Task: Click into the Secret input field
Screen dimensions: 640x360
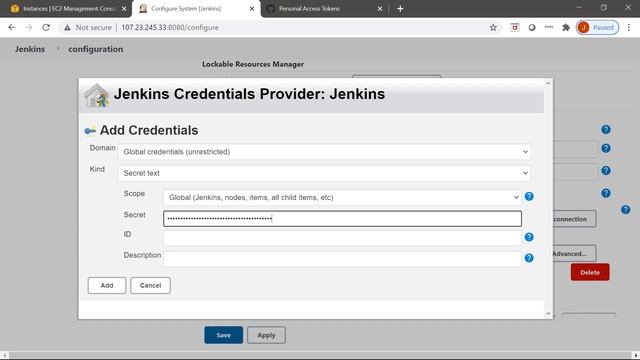Action: point(342,219)
